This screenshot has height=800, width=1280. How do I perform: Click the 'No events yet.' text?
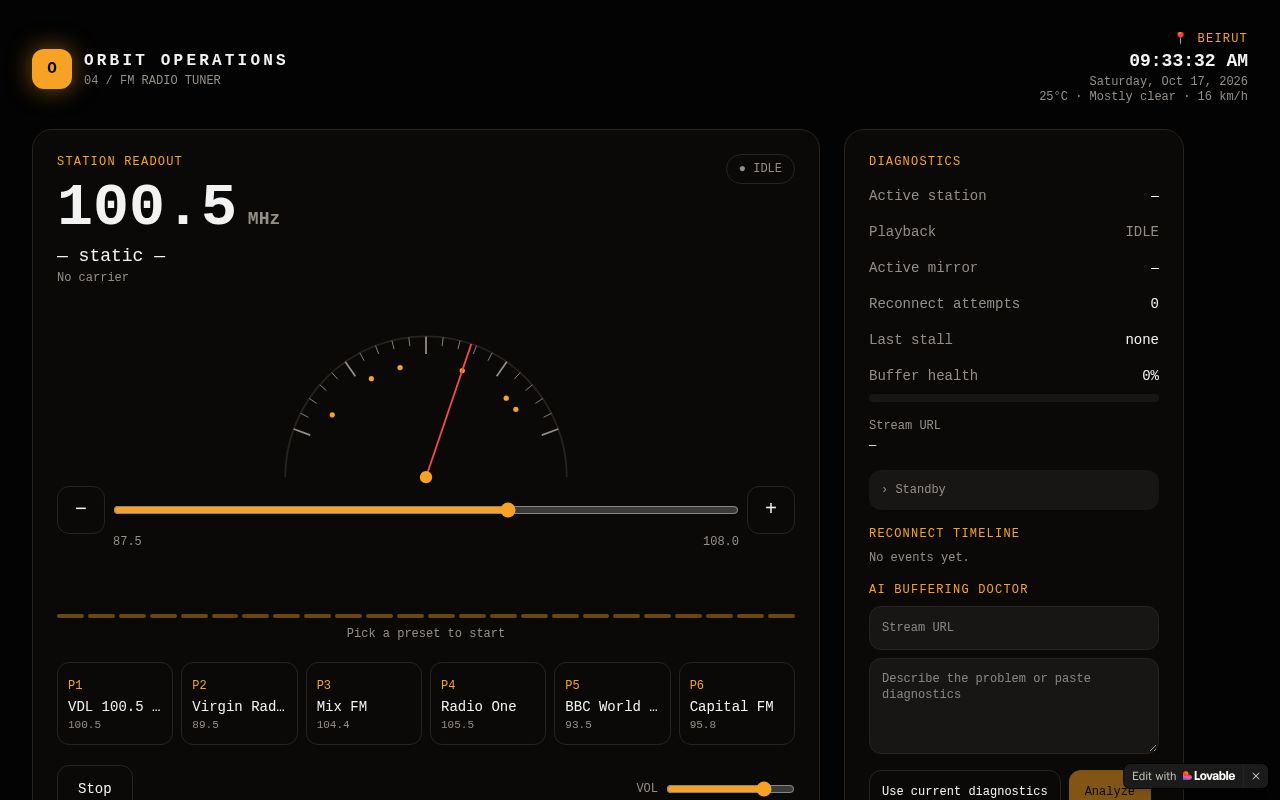919,558
